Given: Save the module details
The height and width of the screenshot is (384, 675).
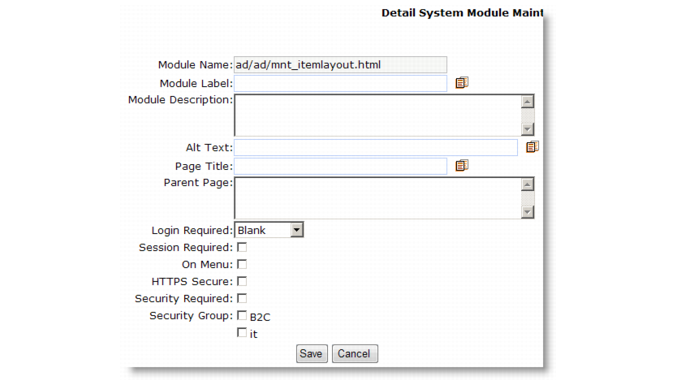Looking at the screenshot, I should 312,353.
